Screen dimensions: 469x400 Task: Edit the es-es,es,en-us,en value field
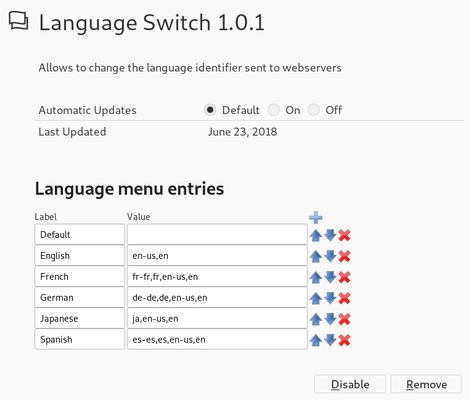[x=217, y=339]
